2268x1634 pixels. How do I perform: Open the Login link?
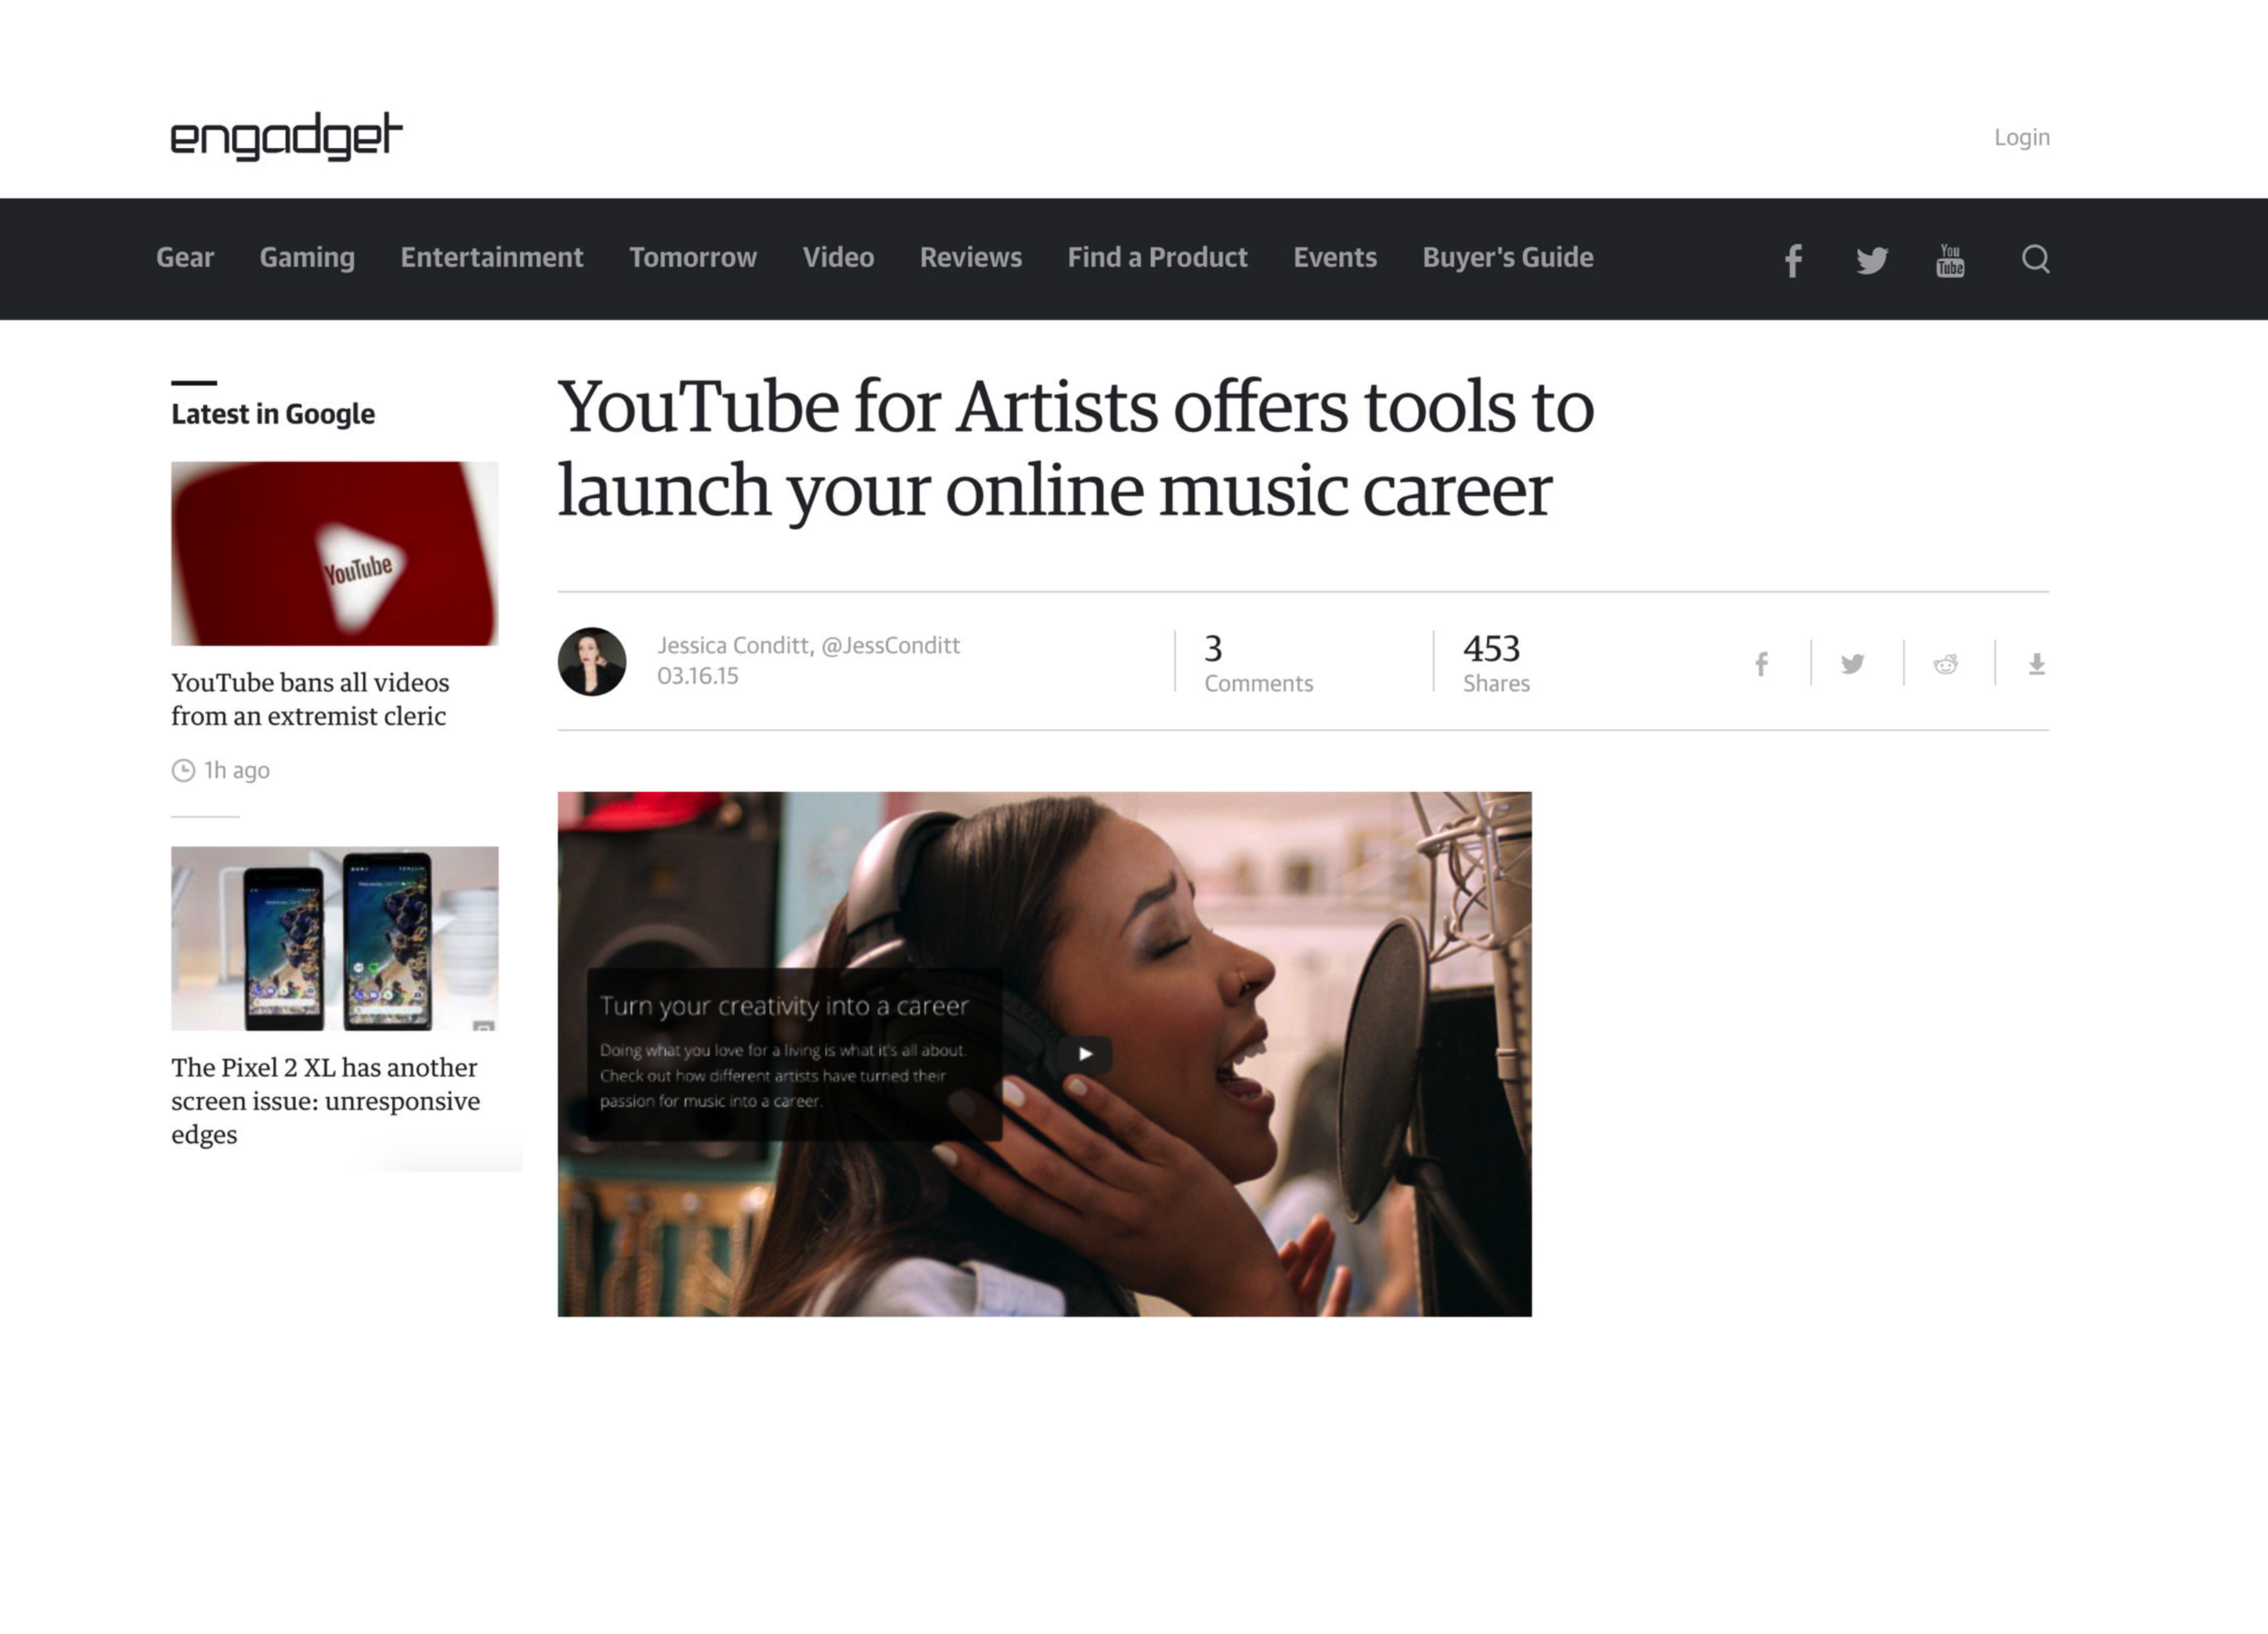[x=2021, y=137]
